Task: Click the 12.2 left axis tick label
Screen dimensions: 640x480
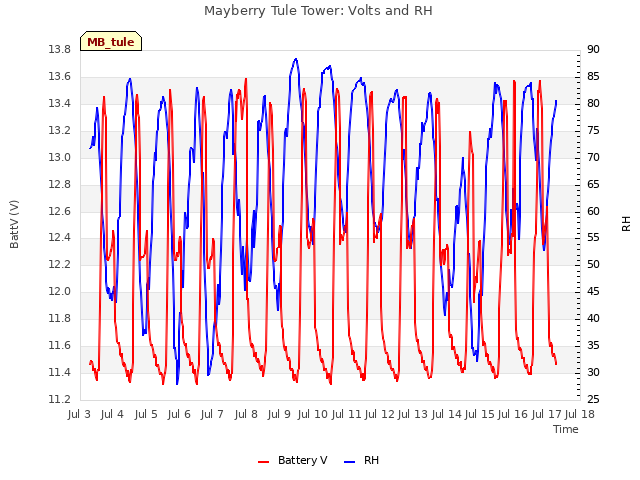Action: pyautogui.click(x=60, y=264)
